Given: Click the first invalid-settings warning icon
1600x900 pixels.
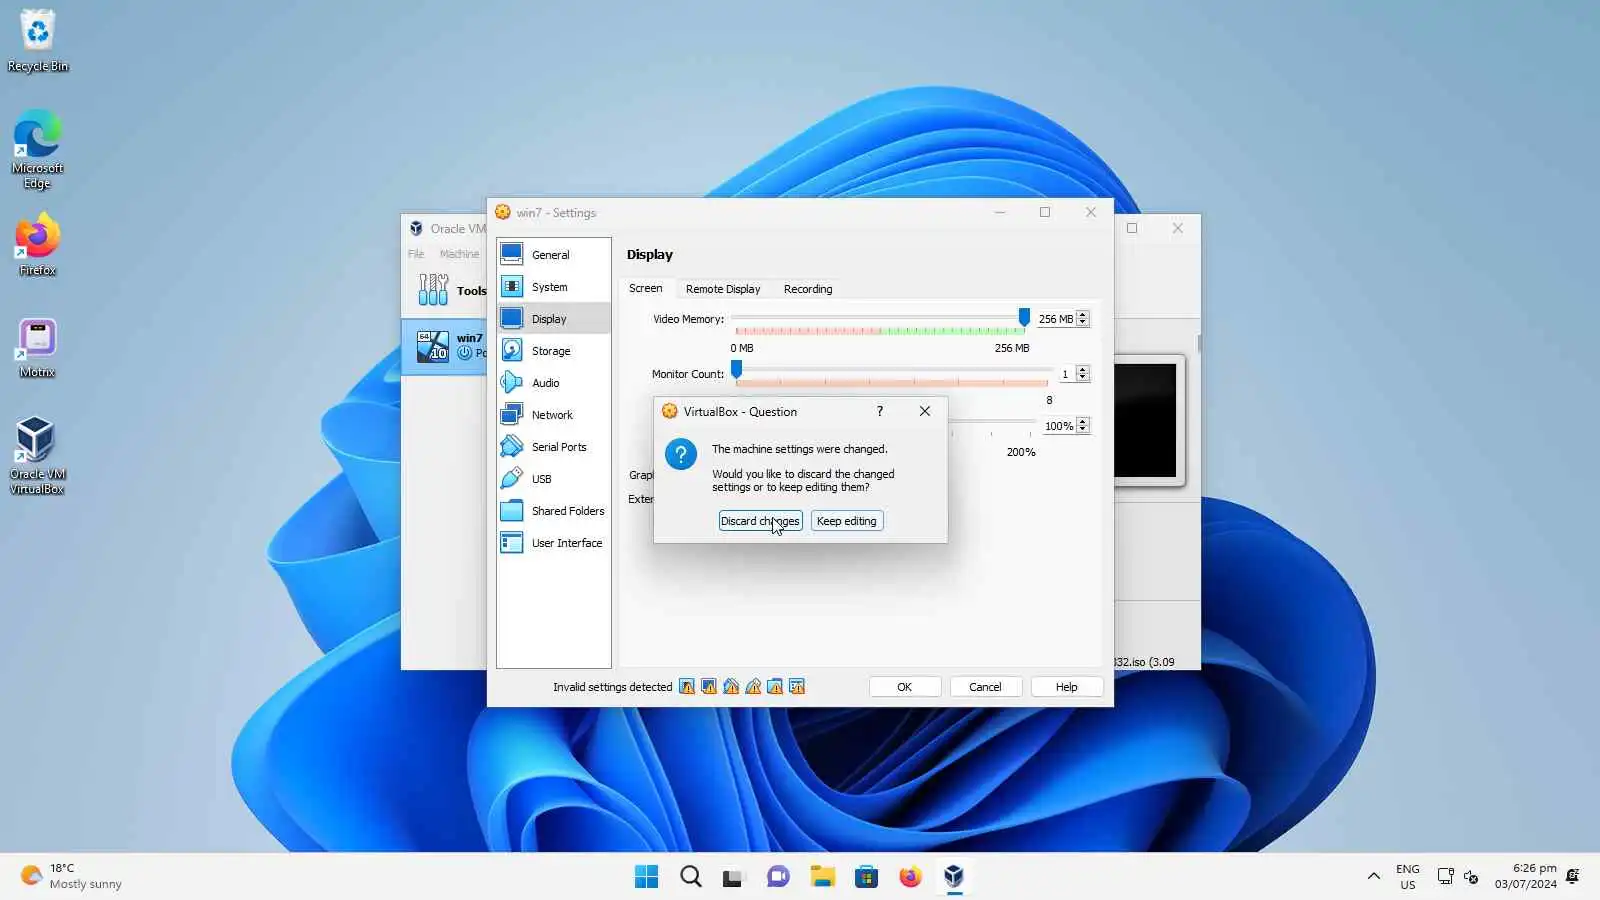Looking at the screenshot, I should 687,687.
